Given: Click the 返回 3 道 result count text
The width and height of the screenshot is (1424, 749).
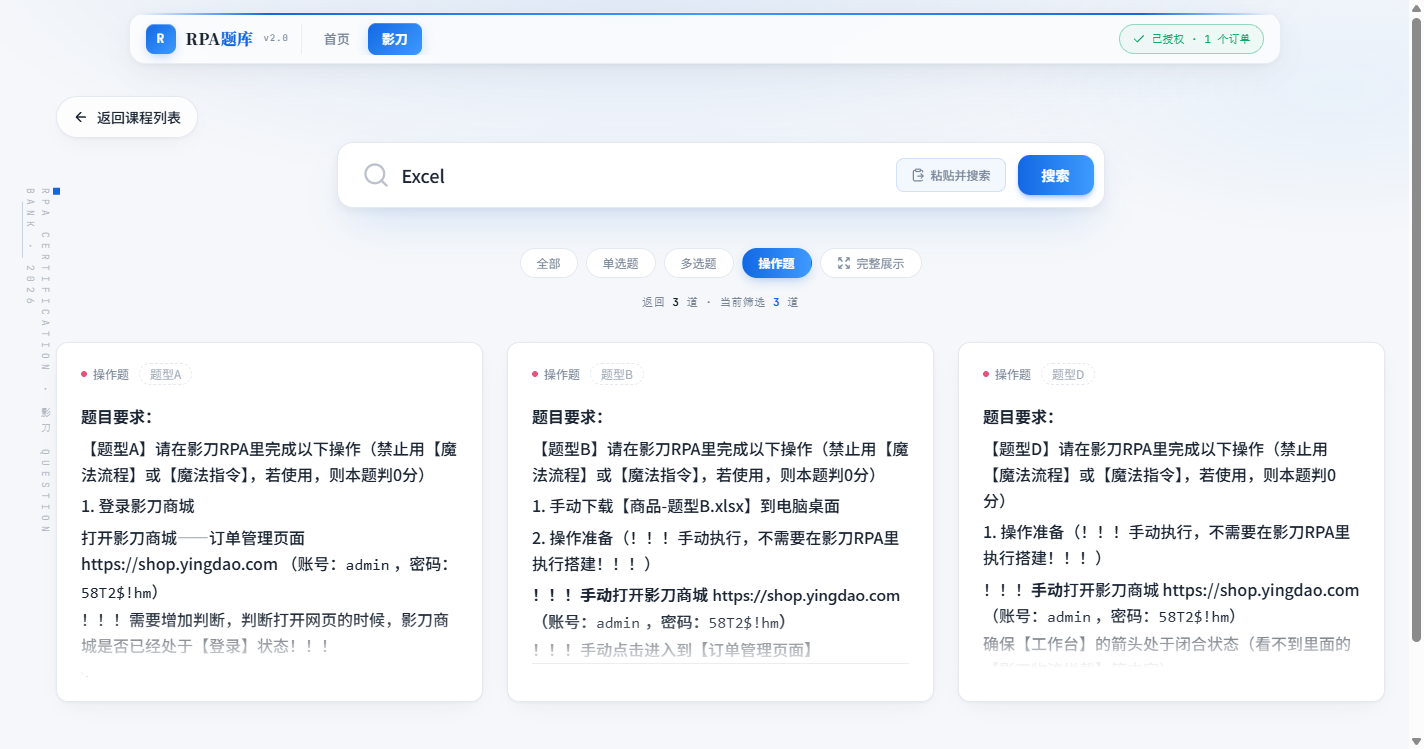Looking at the screenshot, I should (x=670, y=302).
